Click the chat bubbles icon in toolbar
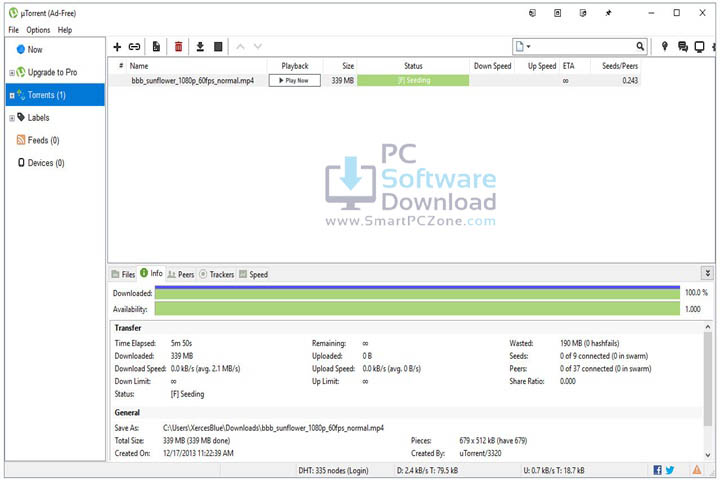Viewport: 720px width, 480px height. (x=683, y=46)
